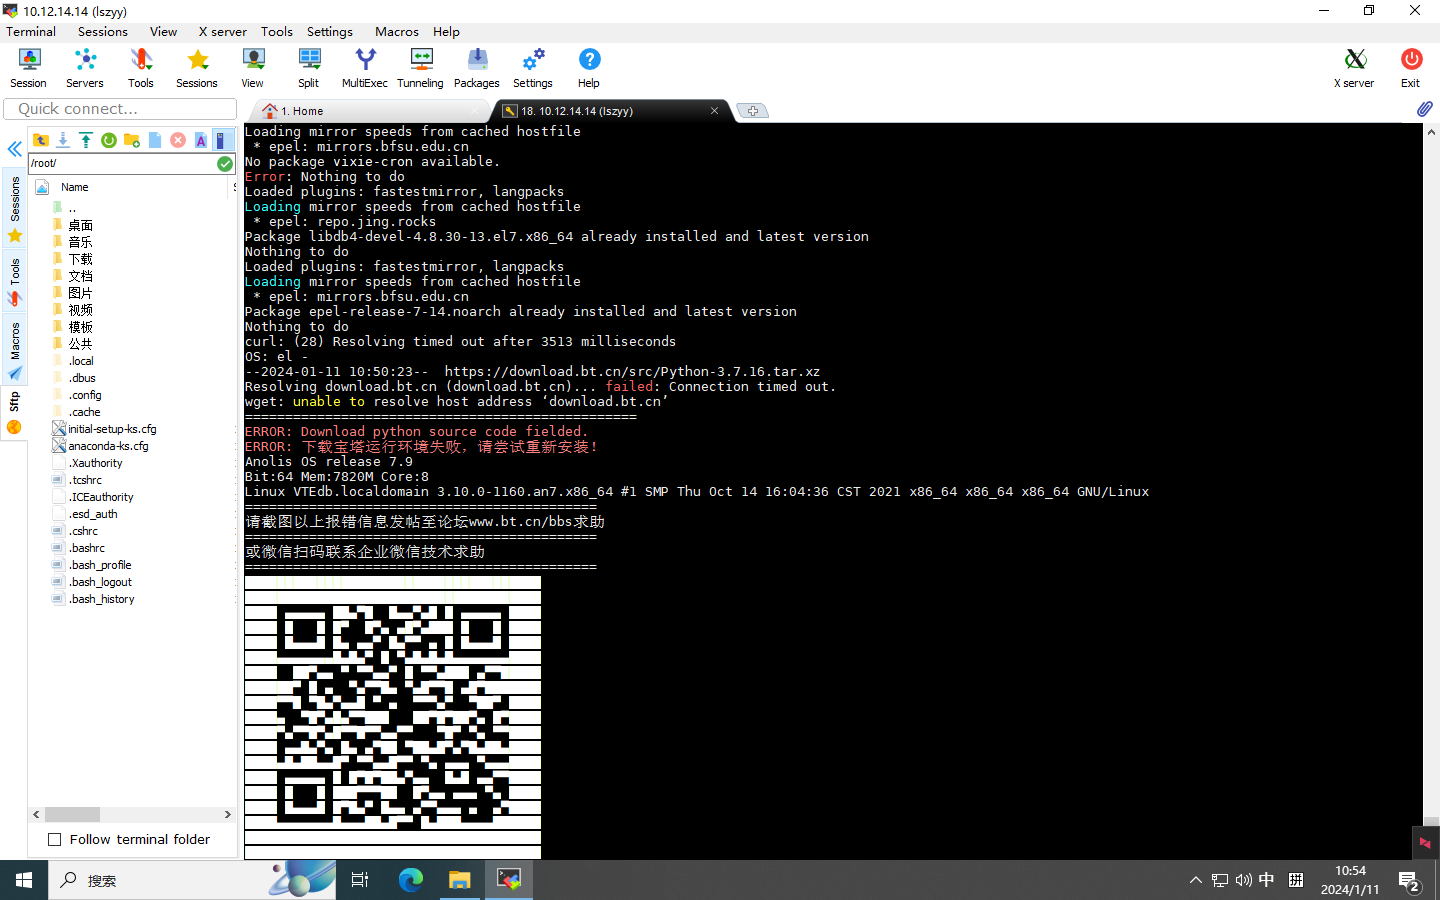Viewport: 1440px width, 900px height.
Task: Open Task View on taskbar
Action: tap(360, 880)
